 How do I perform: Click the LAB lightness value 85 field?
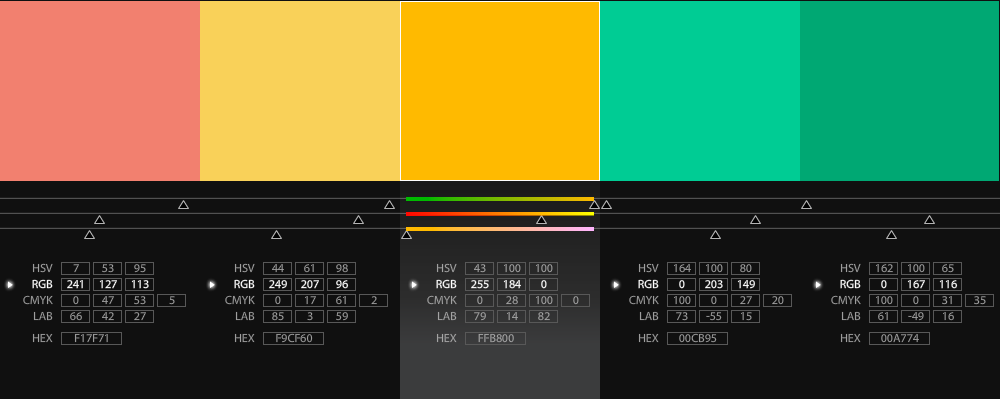[x=278, y=316]
